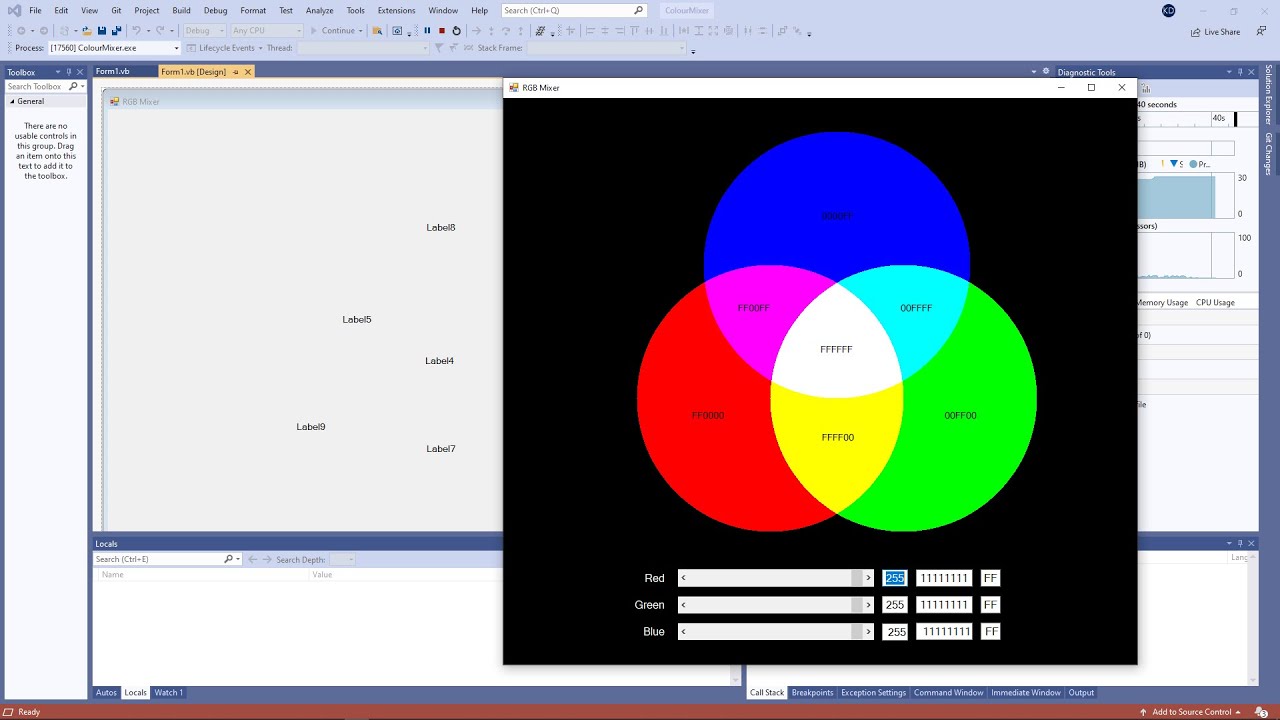Restart the application with the Restart icon
The height and width of the screenshot is (720, 1280).
456,31
